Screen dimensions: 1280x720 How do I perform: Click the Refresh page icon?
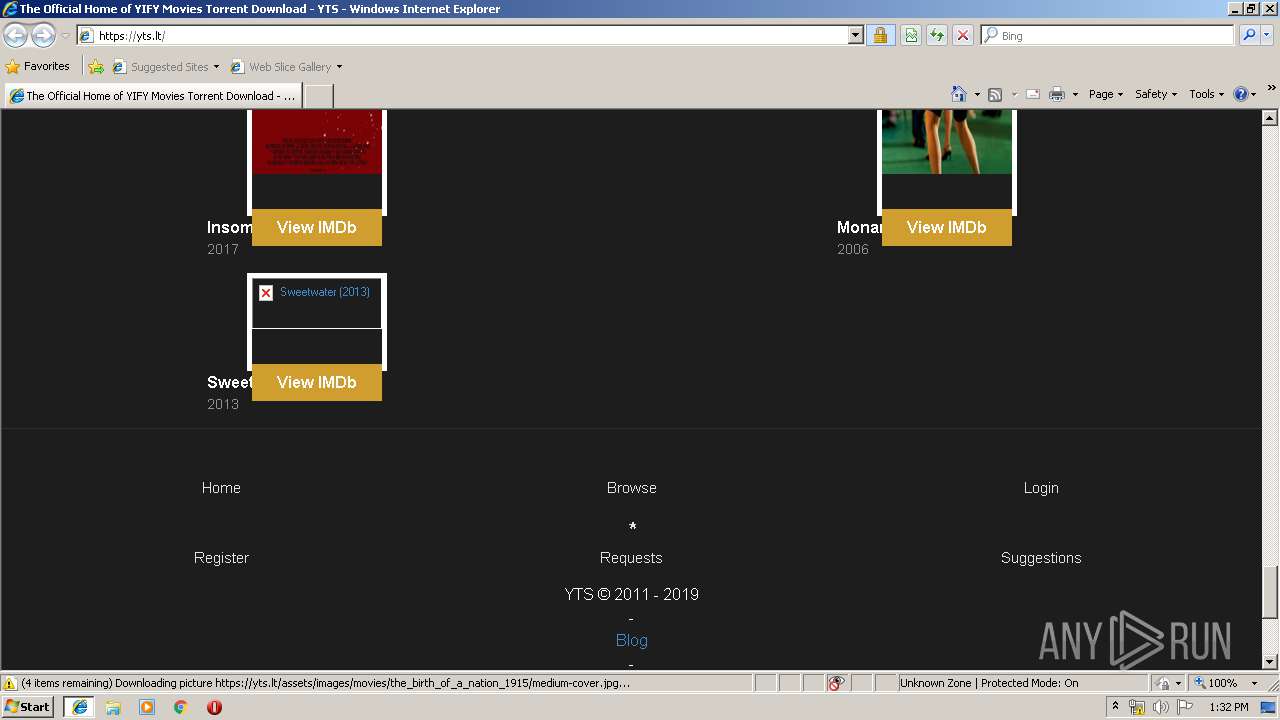937,35
